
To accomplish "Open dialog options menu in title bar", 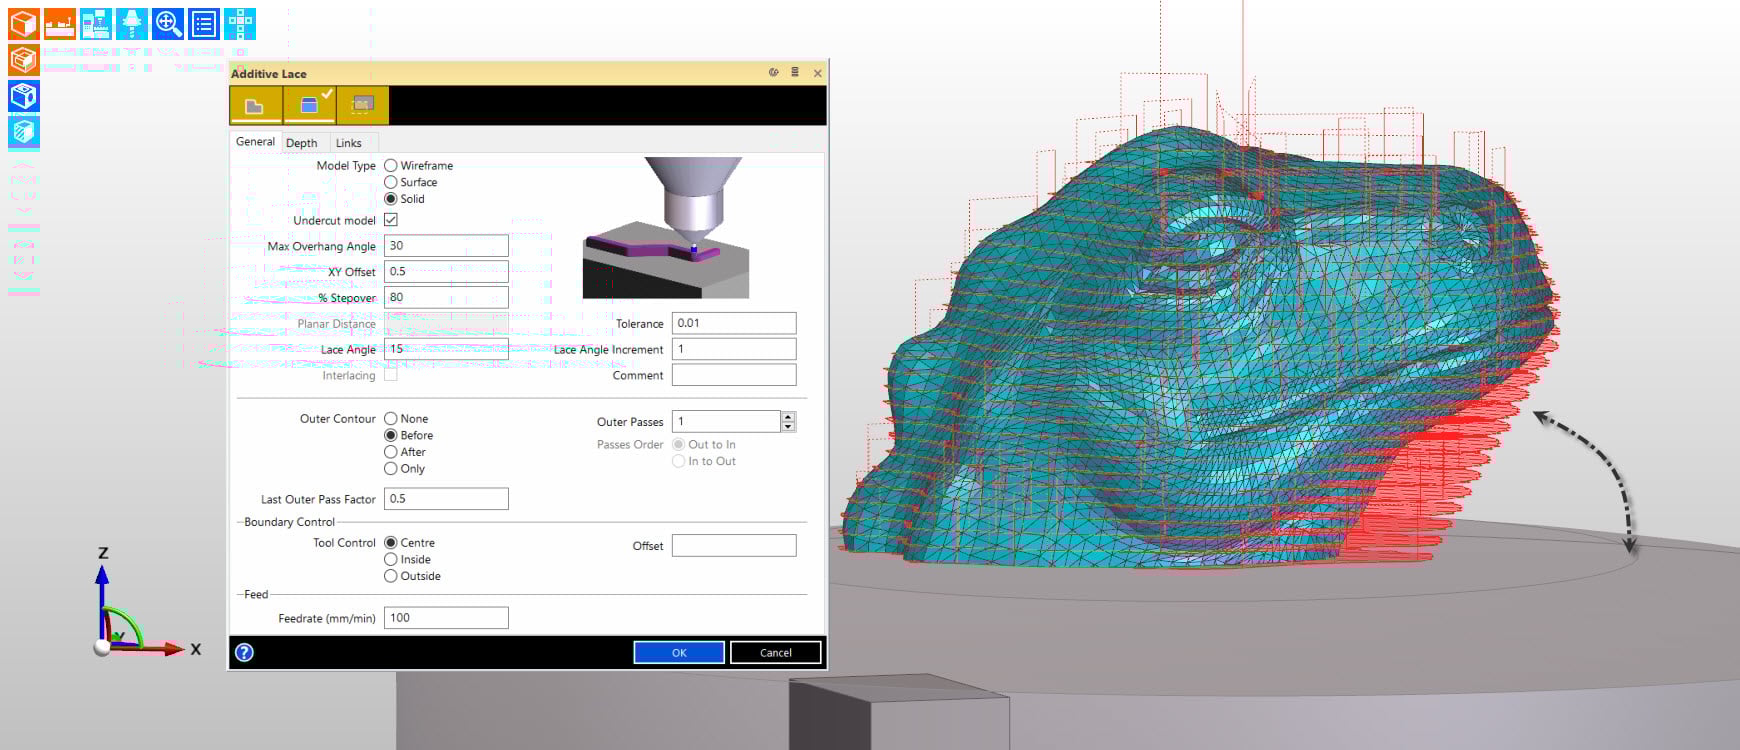I will [x=795, y=73].
